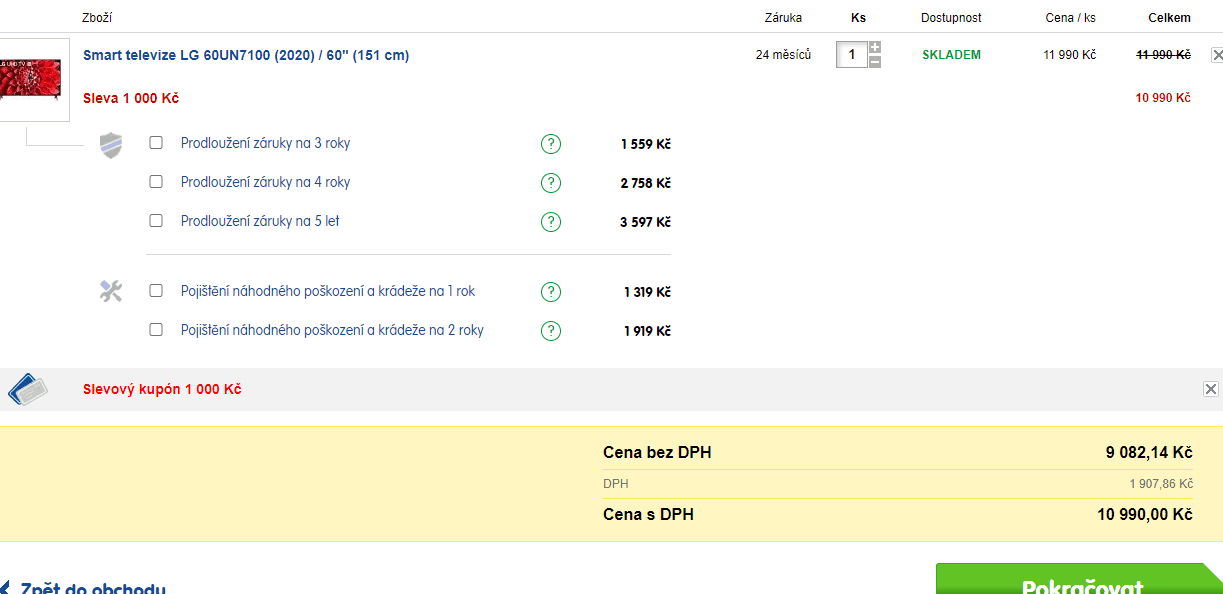Open help for 3-year warranty extension
This screenshot has height=594, width=1223.
(x=550, y=144)
